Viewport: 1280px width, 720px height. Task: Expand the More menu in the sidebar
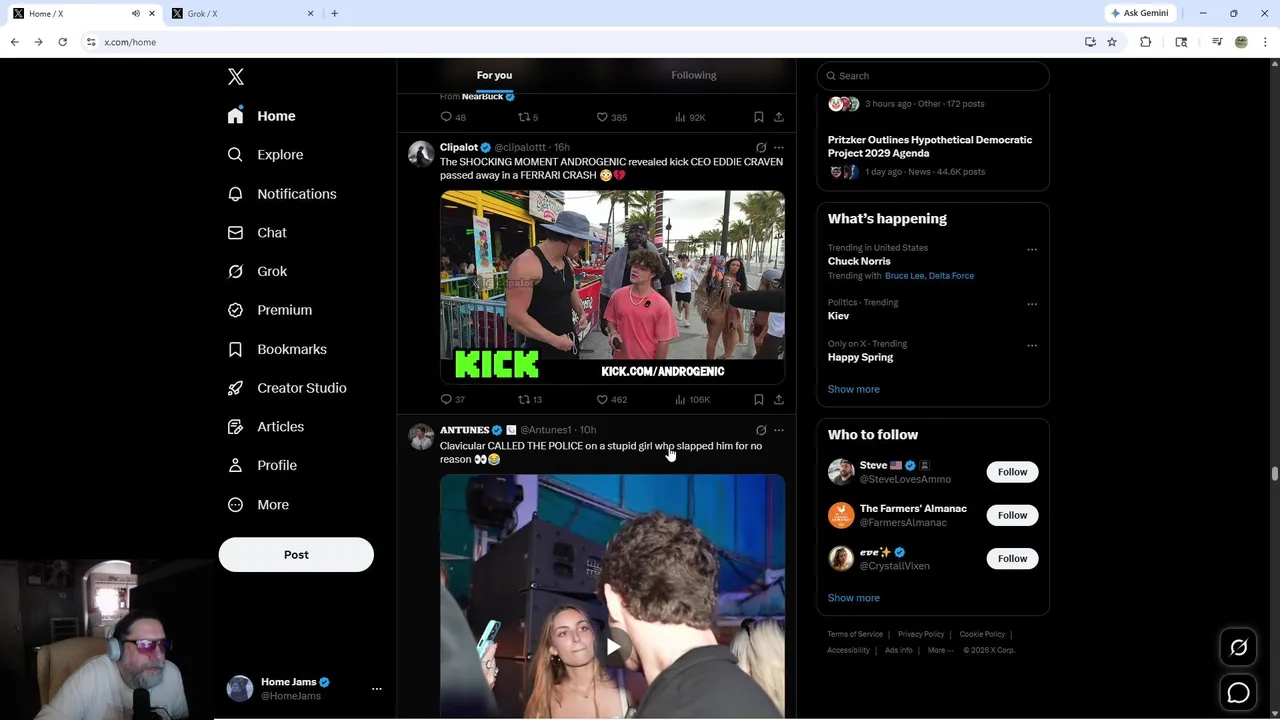[x=258, y=505]
